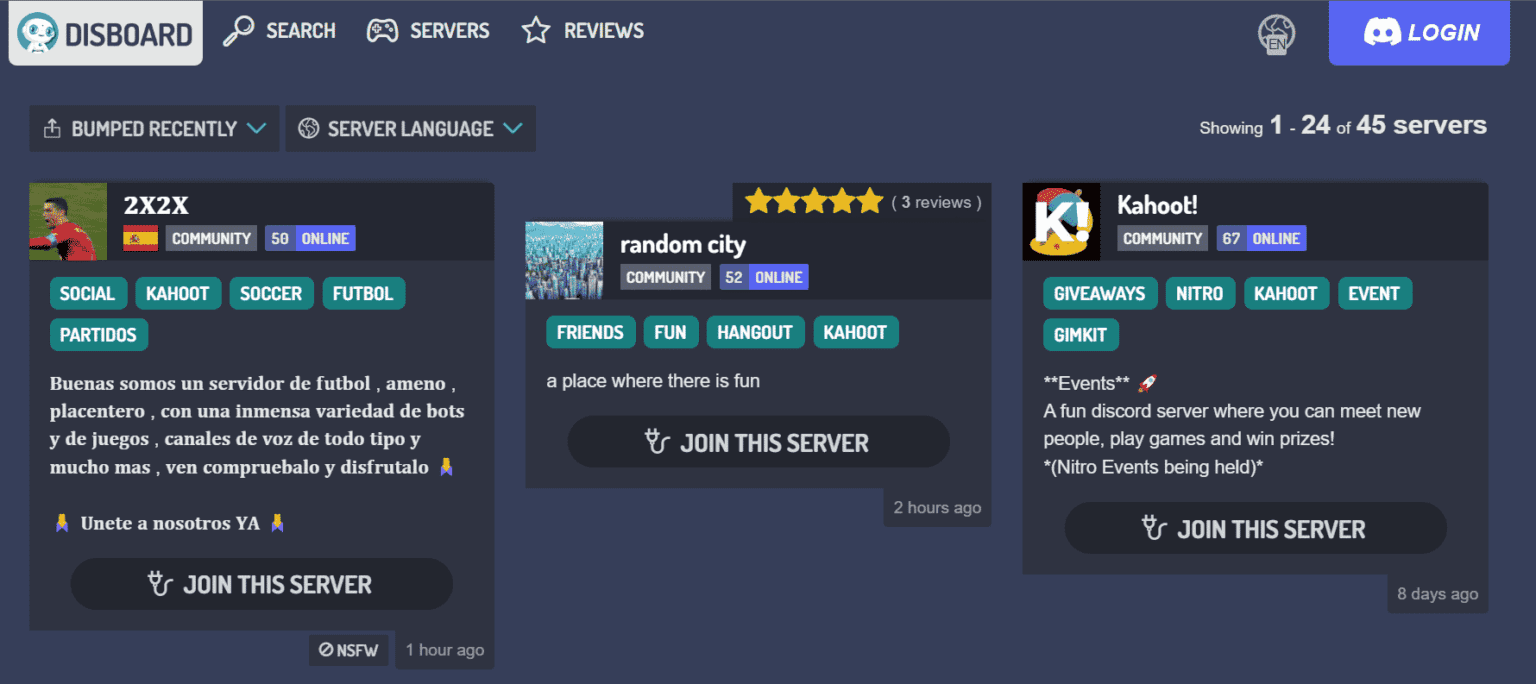Click the five-star rating on random city
The image size is (1536, 684).
tap(813, 202)
